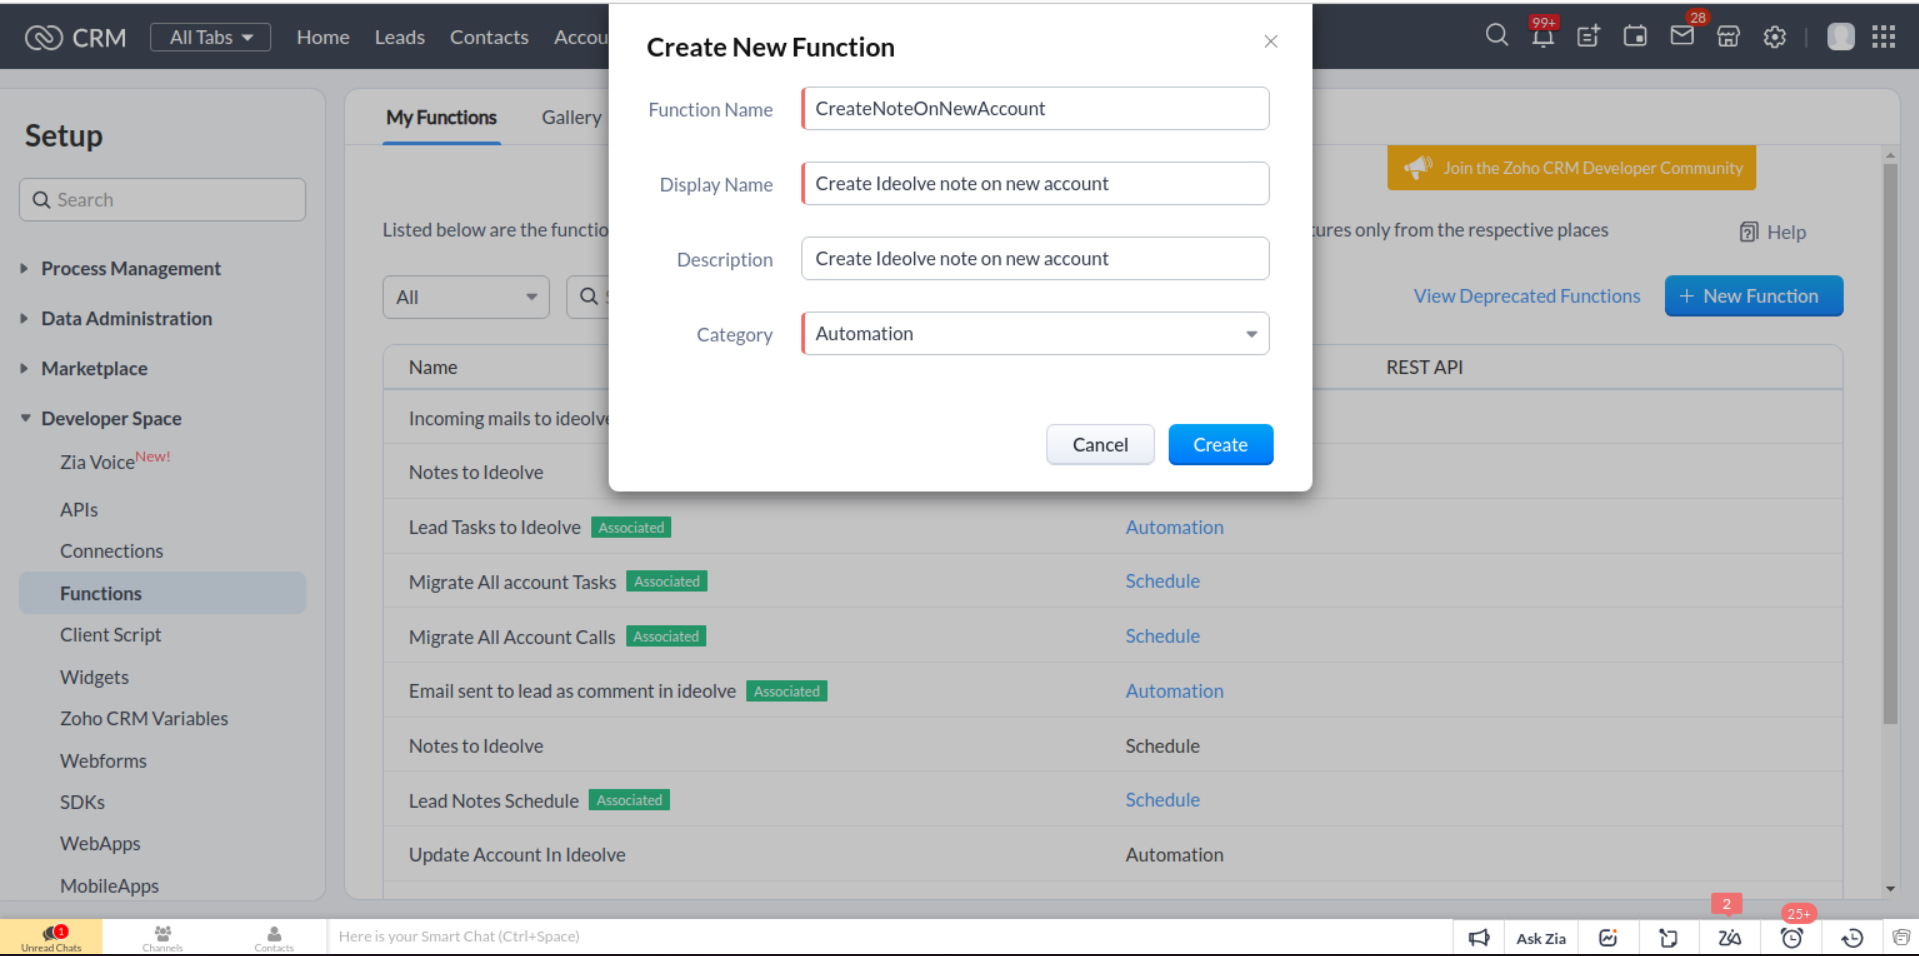
Task: Close the Create New Function dialog
Action: [x=1271, y=41]
